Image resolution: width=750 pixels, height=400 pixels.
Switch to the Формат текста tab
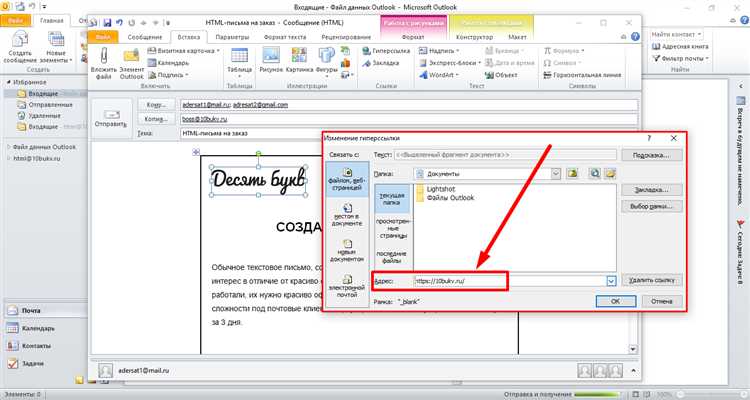click(x=285, y=37)
